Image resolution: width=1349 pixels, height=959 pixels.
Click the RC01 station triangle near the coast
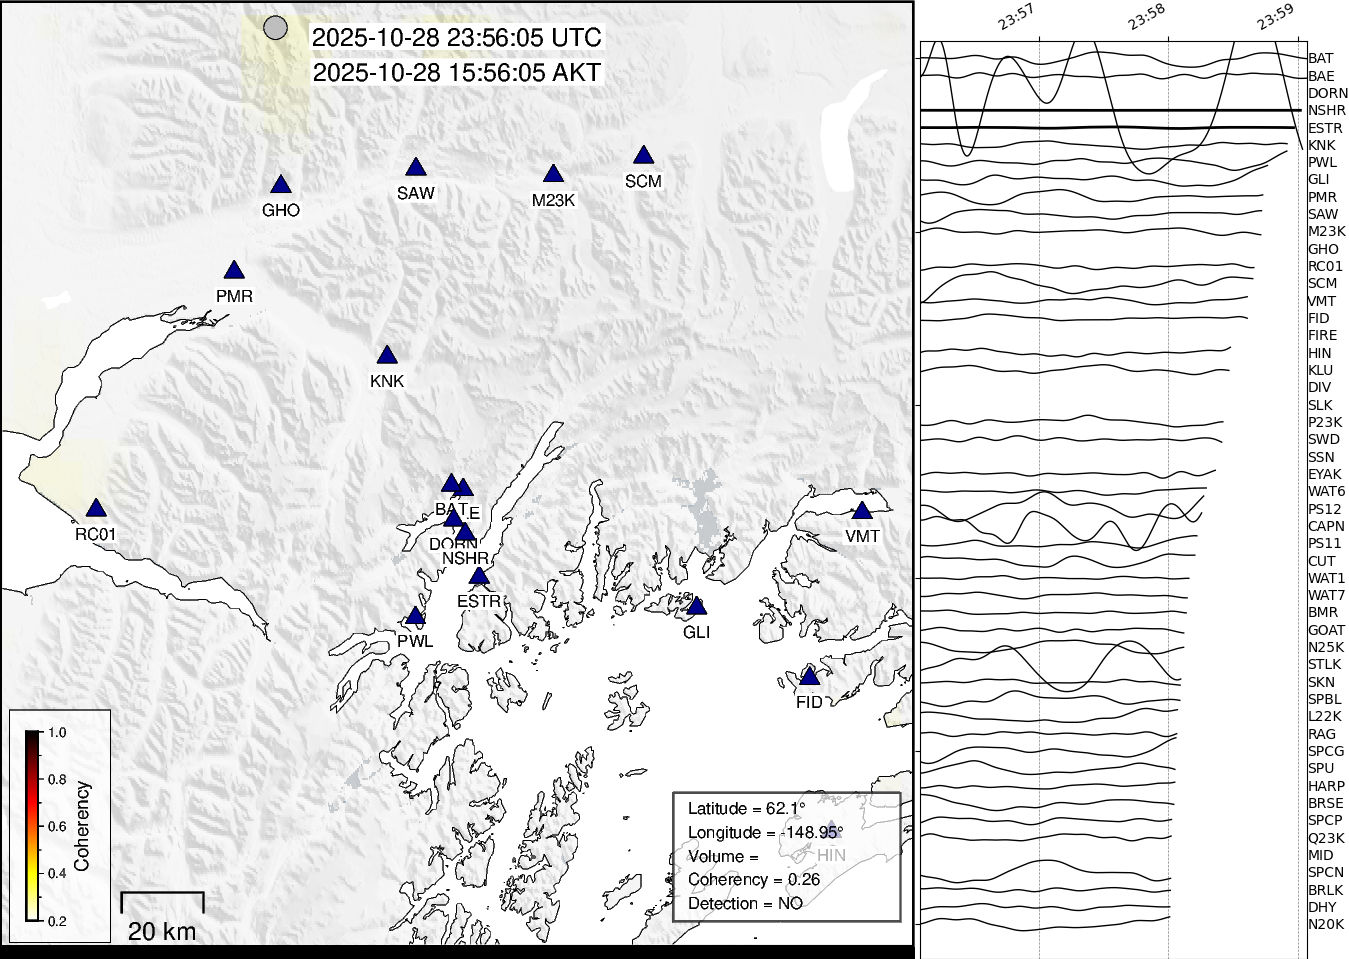95,506
